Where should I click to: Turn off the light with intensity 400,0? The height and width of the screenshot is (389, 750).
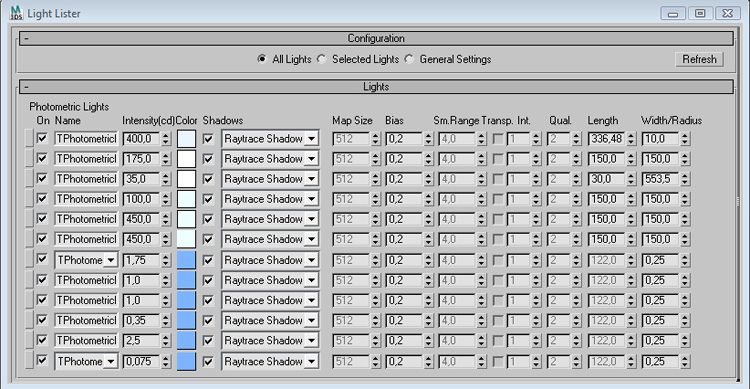(43, 139)
